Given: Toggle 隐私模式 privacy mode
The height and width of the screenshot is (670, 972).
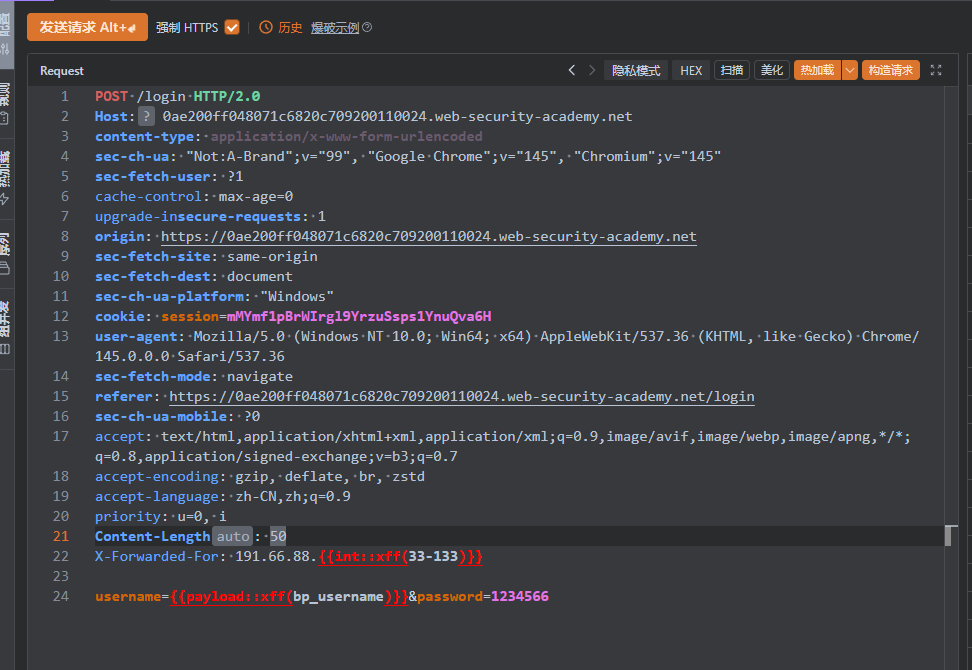Looking at the screenshot, I should tap(637, 70).
